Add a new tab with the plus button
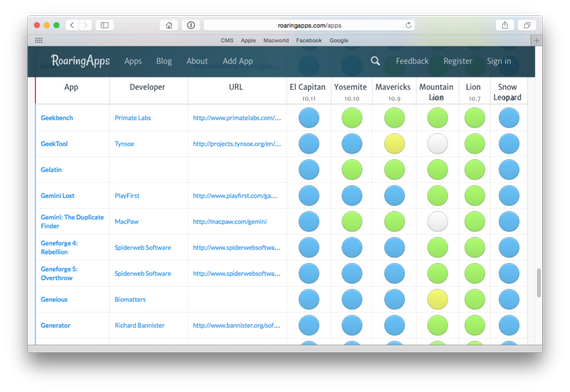The image size is (570, 392). [537, 40]
